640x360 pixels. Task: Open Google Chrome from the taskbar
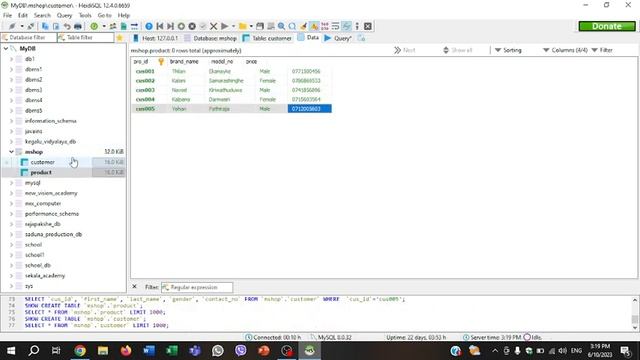point(80,351)
